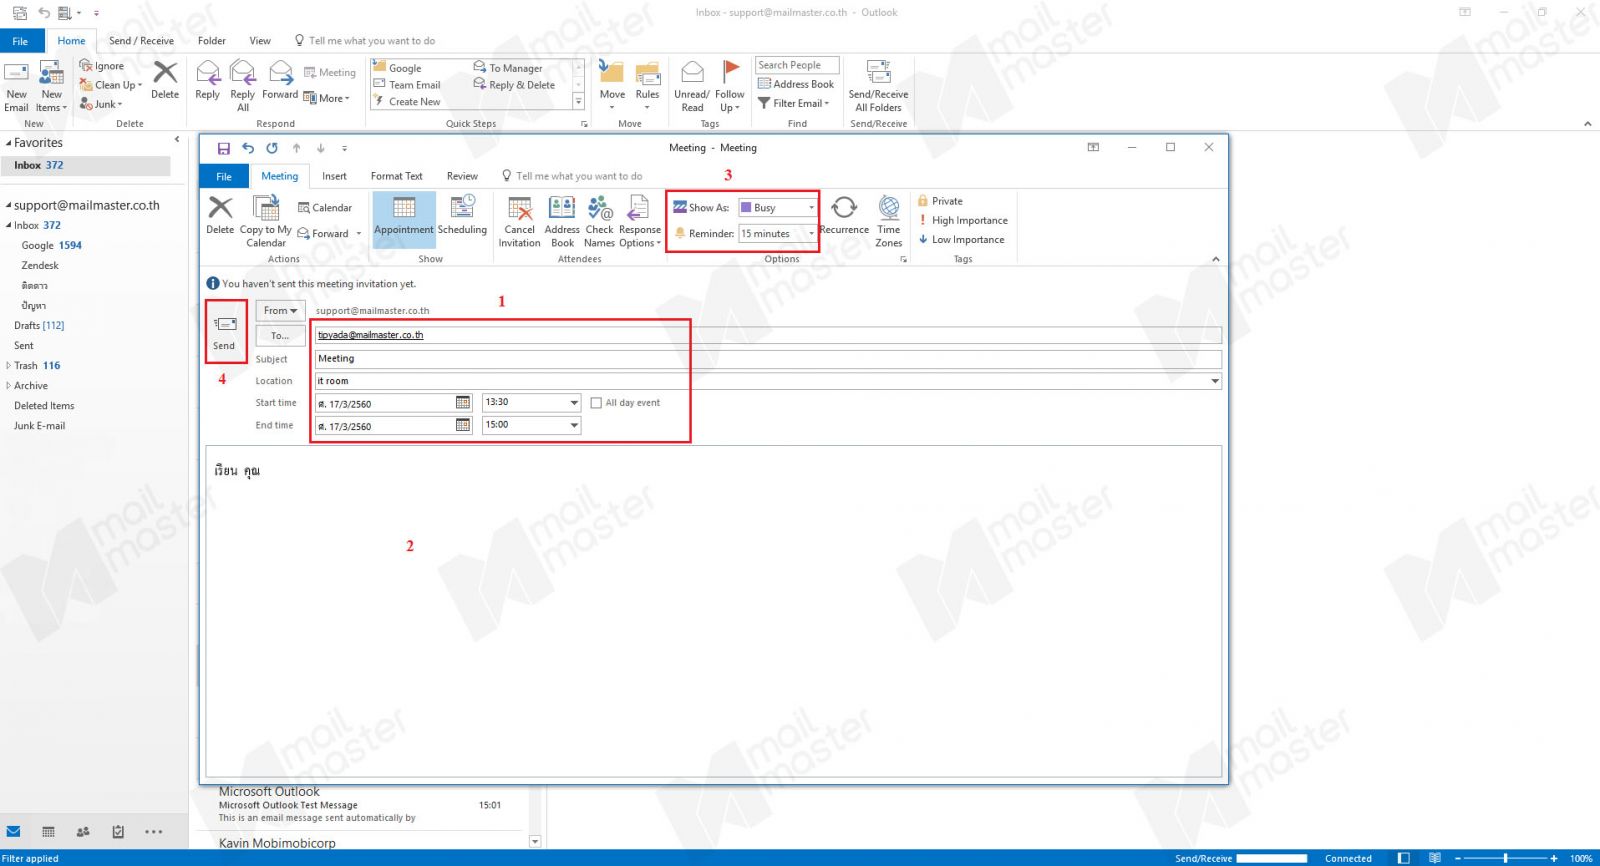Open Start time 13:30 dropdown
The width and height of the screenshot is (1600, 866).
[574, 402]
